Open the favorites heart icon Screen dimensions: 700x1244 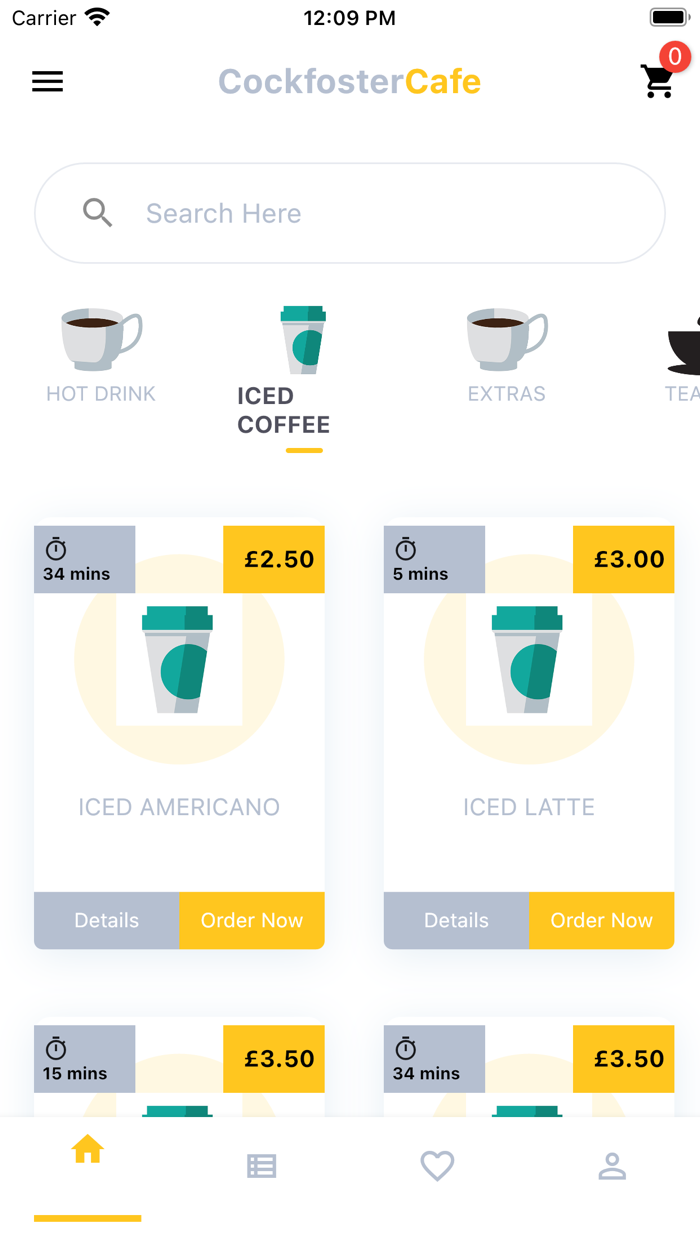coord(437,1166)
